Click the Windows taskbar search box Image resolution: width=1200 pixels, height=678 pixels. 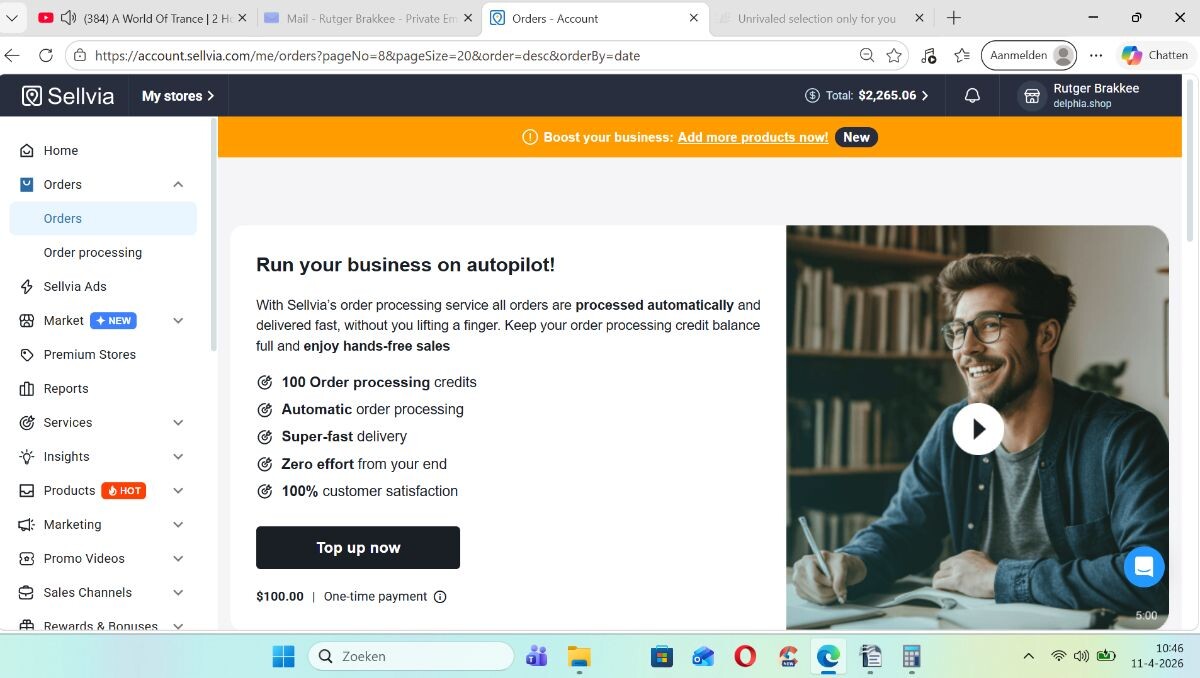click(x=411, y=656)
